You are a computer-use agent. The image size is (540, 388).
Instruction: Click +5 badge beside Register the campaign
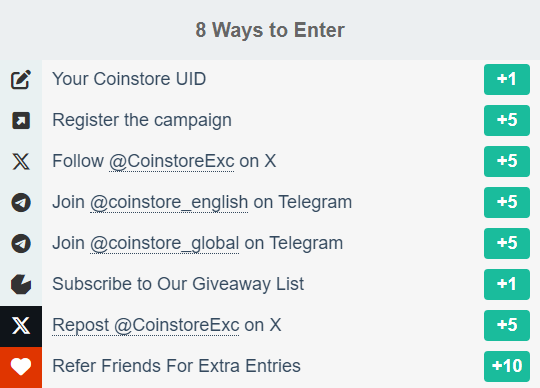(507, 120)
